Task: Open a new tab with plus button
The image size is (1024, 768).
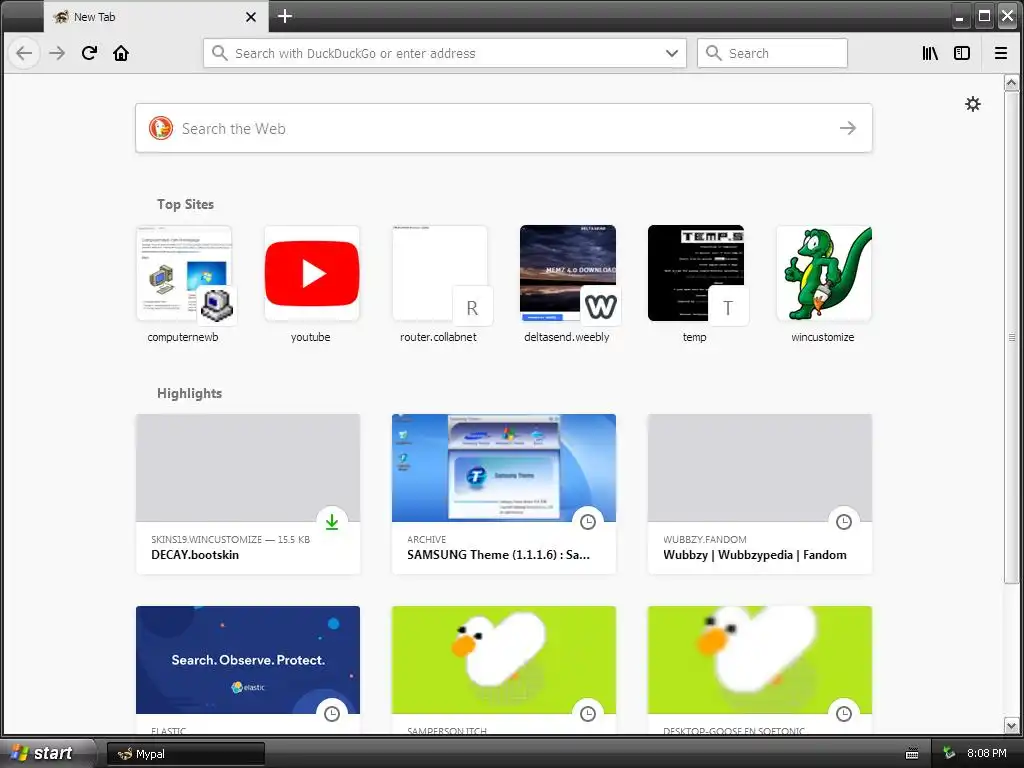Action: (x=285, y=16)
